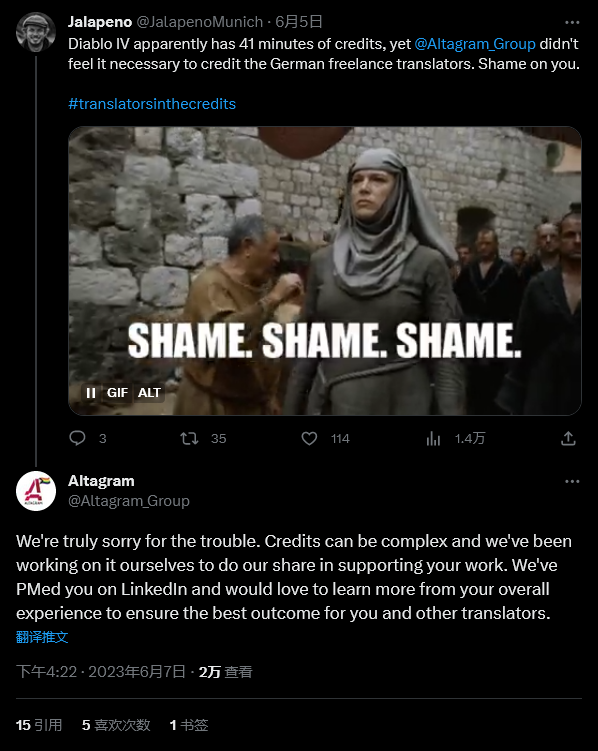Open the more options menu on Altagram's reply
The image size is (598, 751).
pyautogui.click(x=572, y=481)
